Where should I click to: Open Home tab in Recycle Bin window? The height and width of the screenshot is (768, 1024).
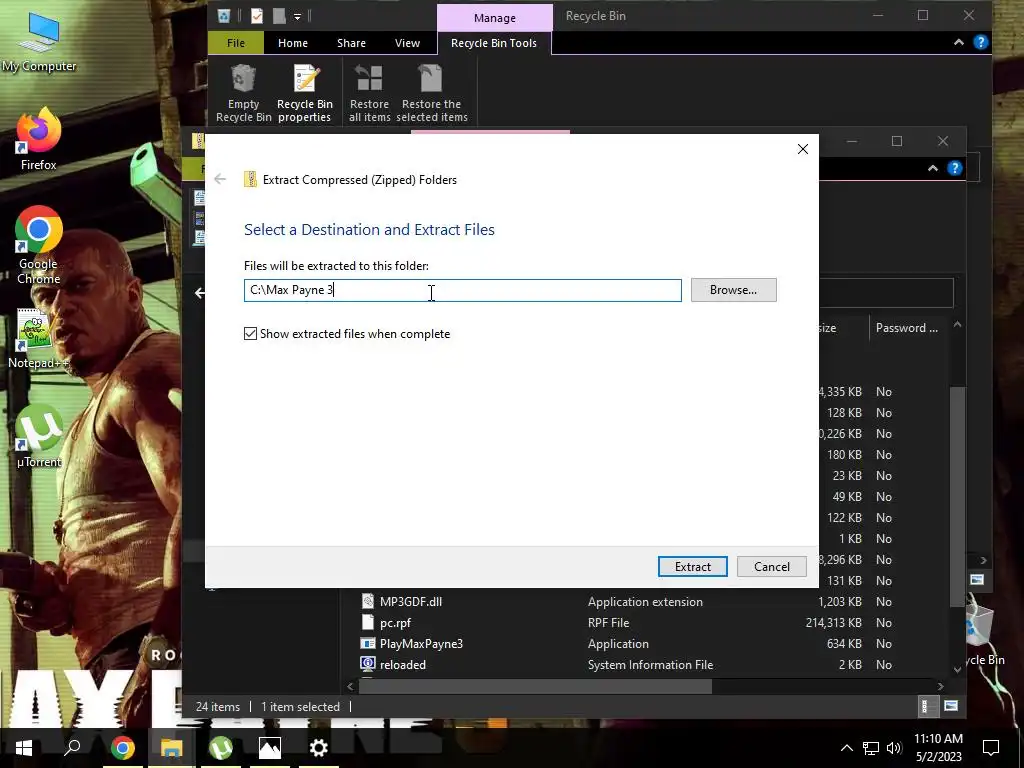coord(293,43)
